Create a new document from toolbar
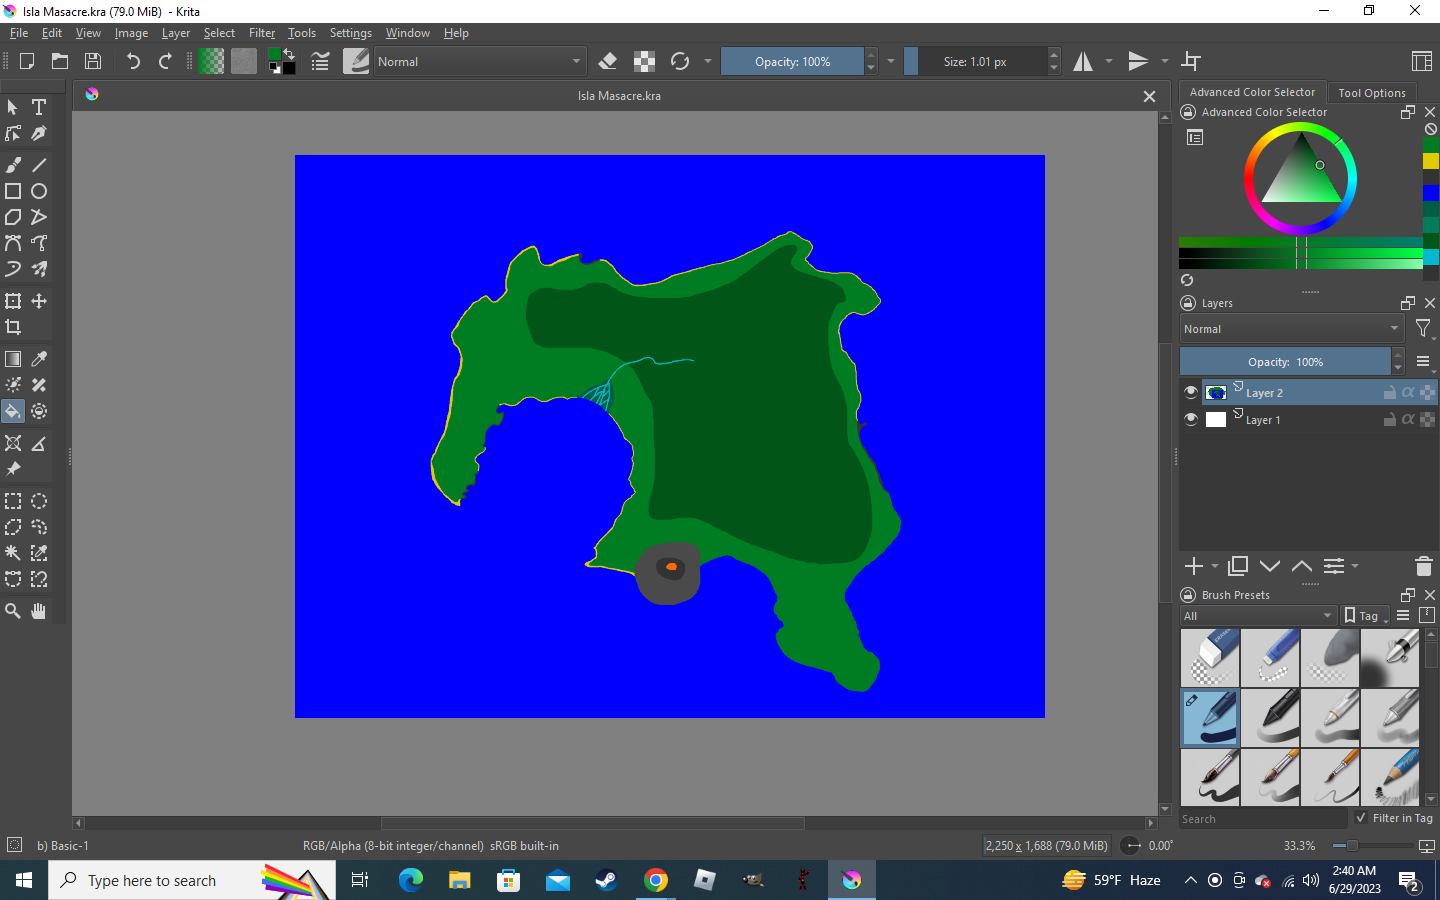 [27, 61]
